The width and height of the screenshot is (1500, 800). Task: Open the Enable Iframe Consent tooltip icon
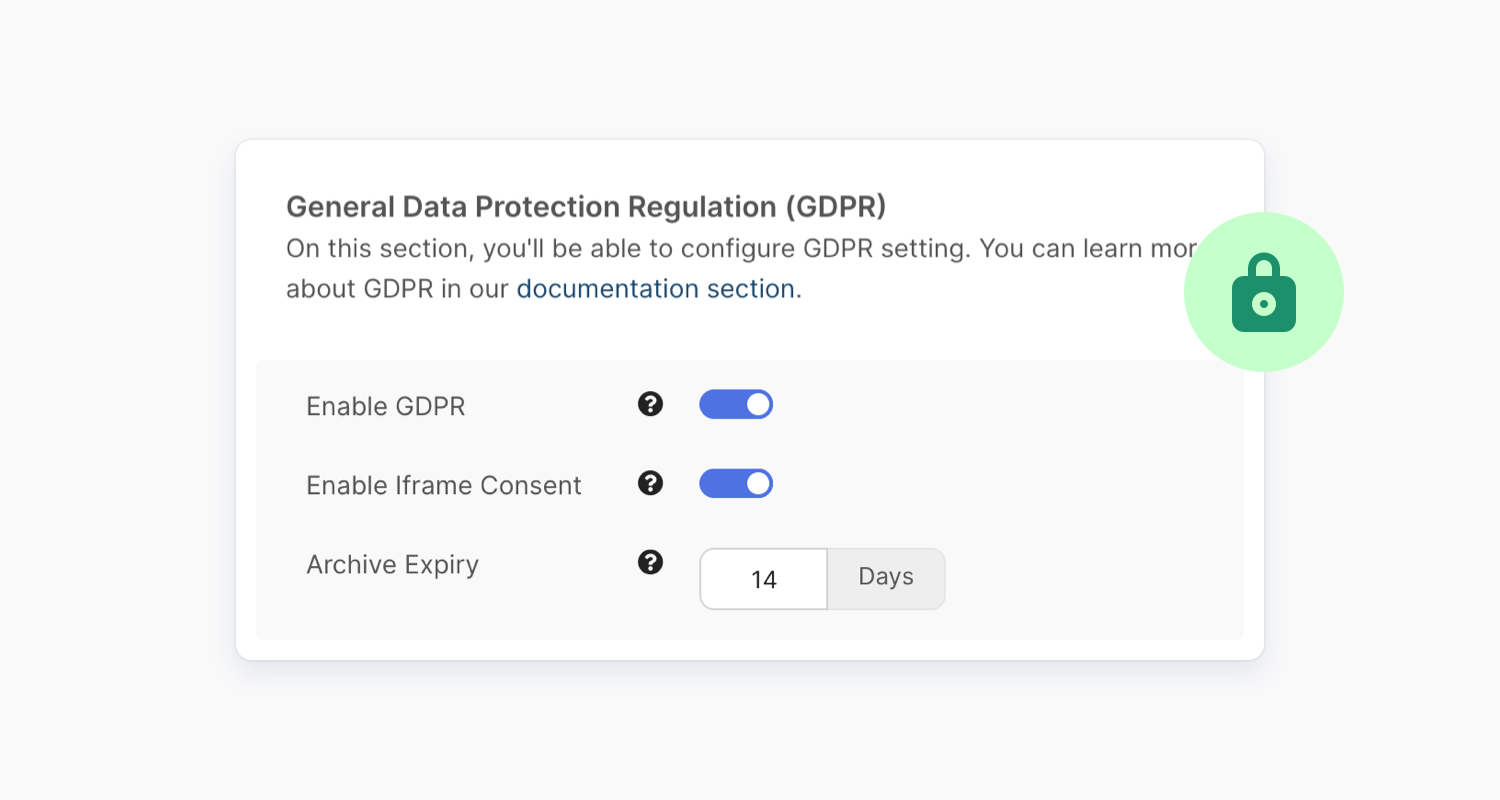[650, 483]
